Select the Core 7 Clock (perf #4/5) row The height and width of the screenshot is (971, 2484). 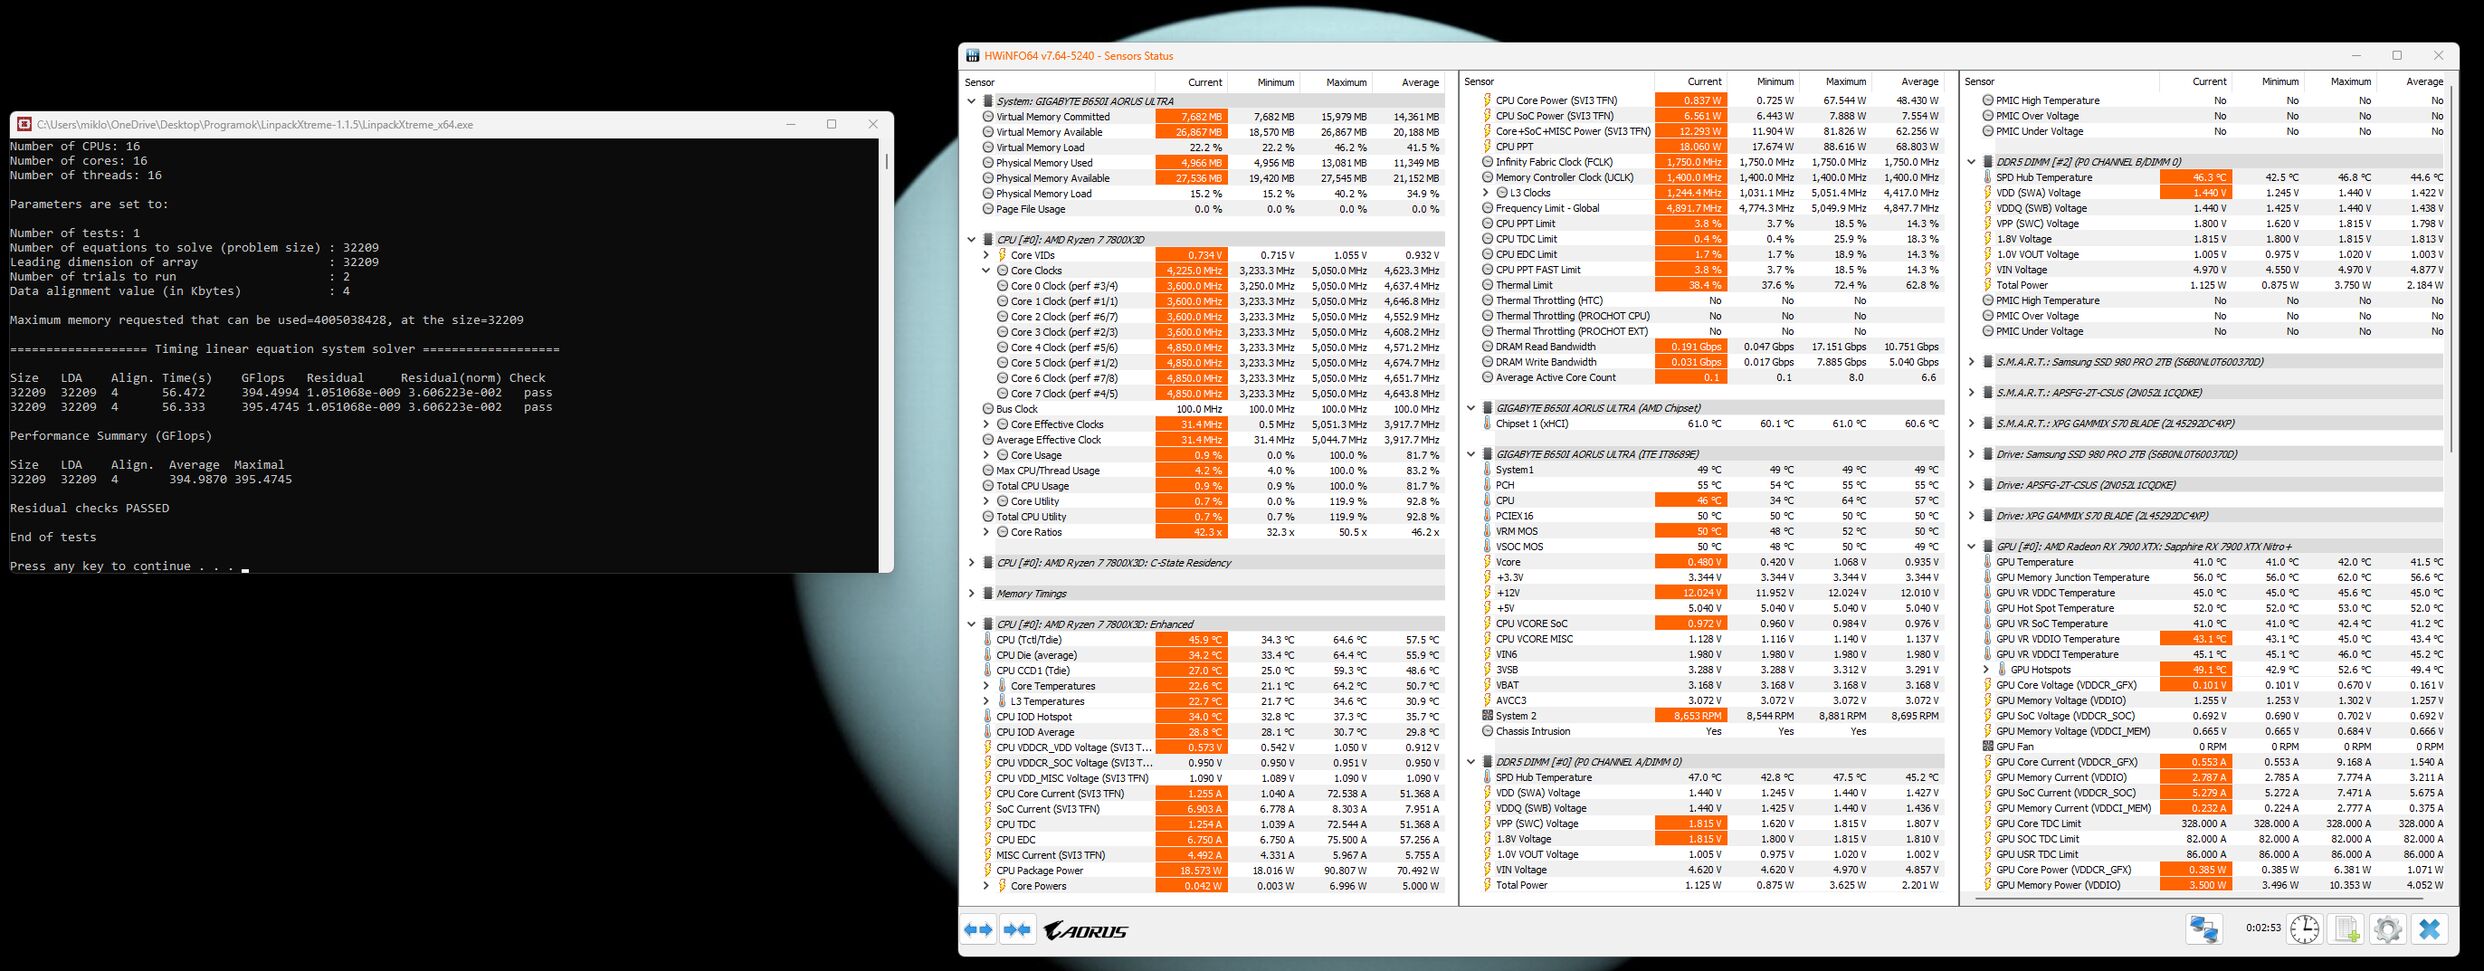(1204, 394)
